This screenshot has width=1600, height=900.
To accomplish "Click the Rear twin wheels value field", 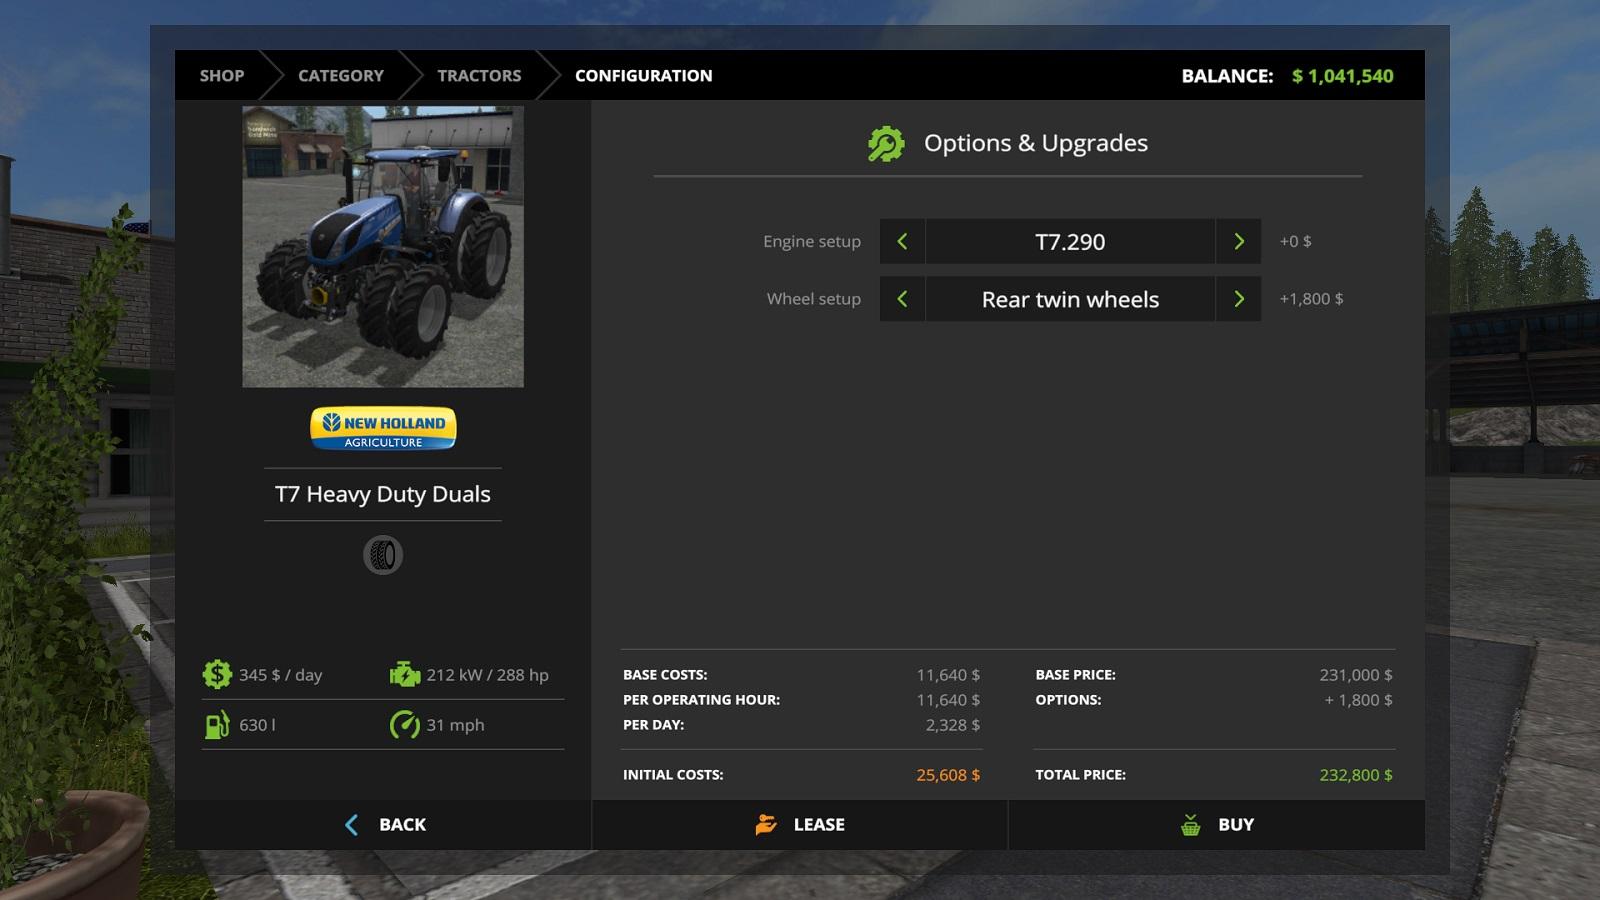I will point(1070,299).
